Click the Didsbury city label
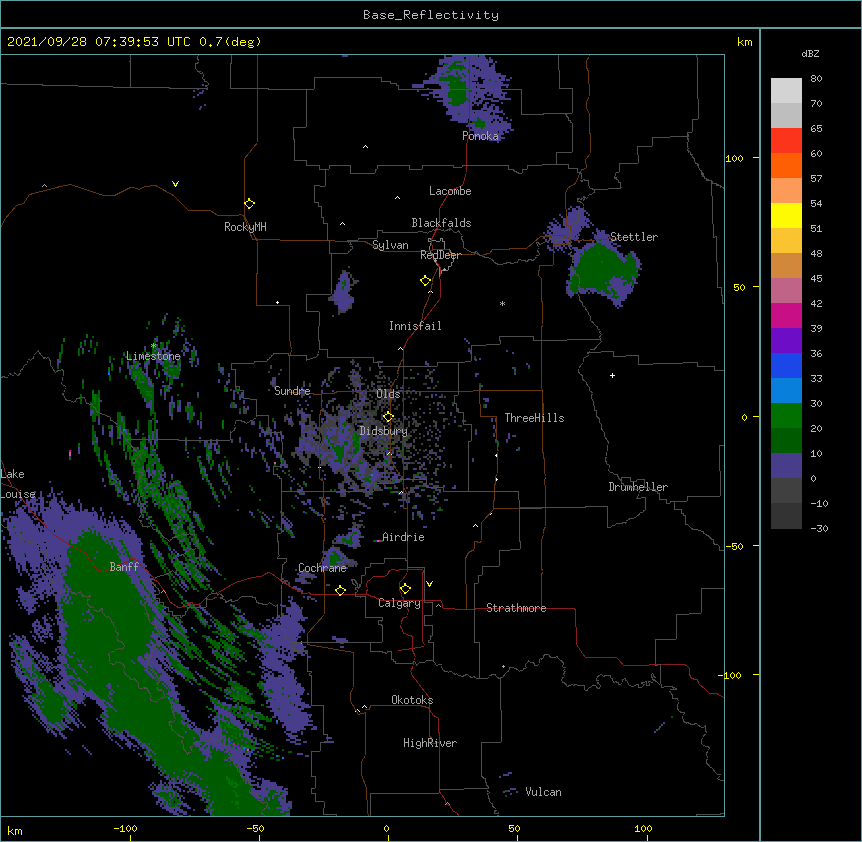This screenshot has height=842, width=862. (384, 431)
